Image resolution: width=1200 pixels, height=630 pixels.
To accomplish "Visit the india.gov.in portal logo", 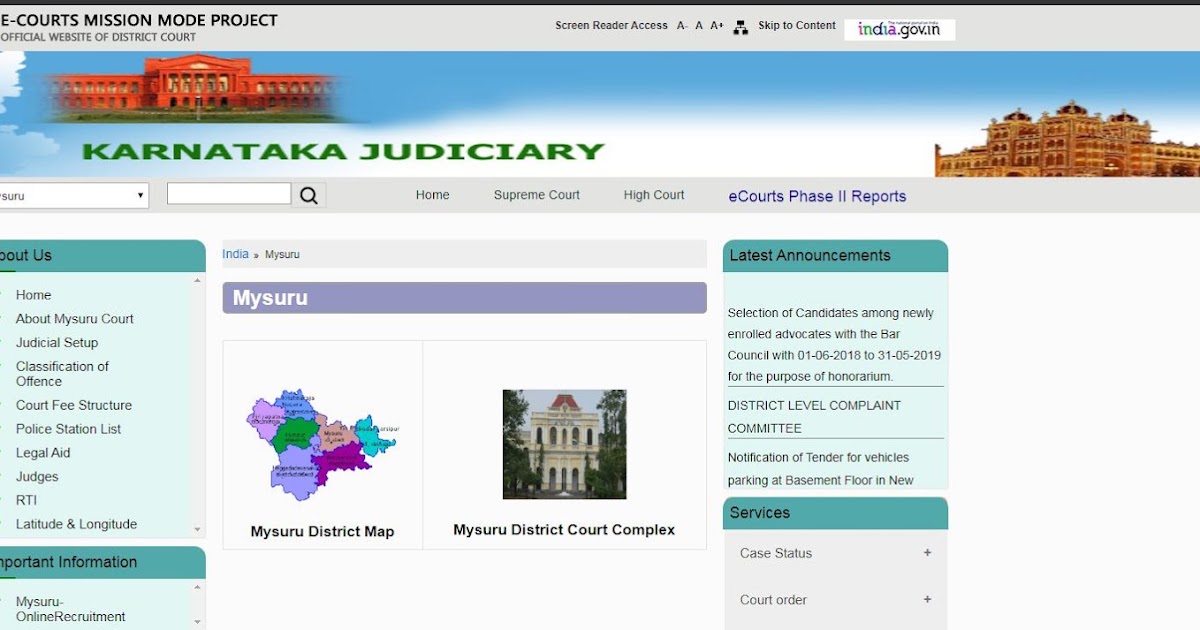I will coord(898,28).
